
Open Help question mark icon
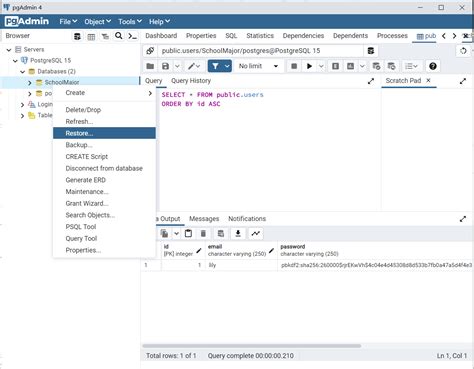point(433,66)
